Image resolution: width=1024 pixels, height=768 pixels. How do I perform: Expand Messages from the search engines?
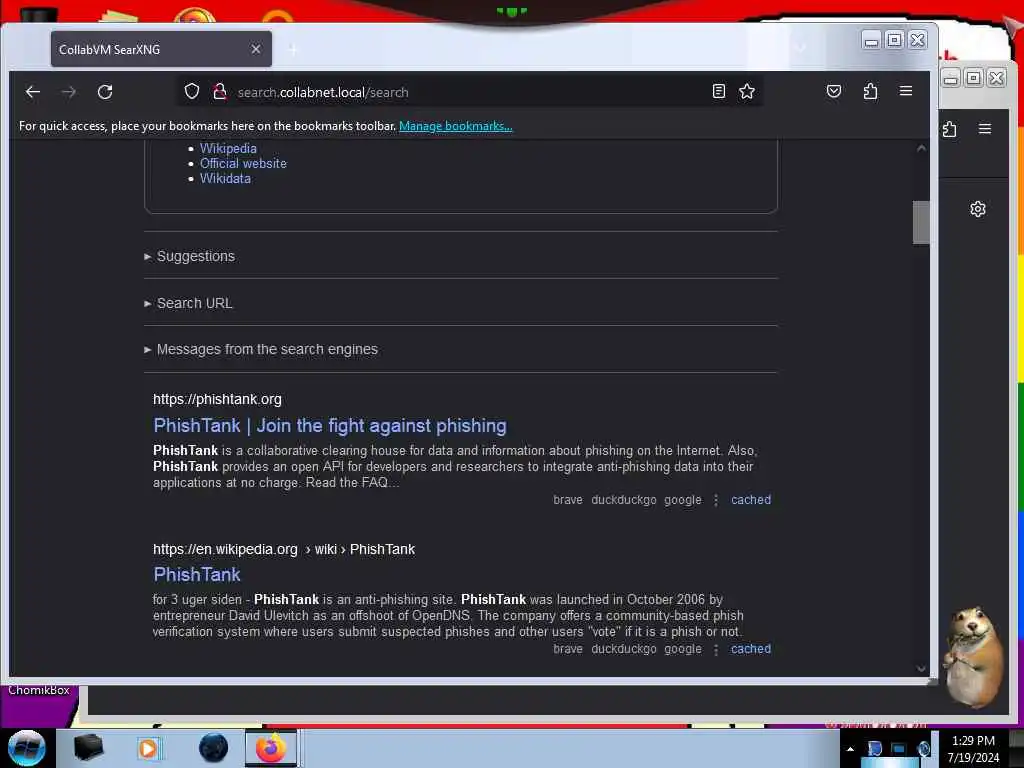point(261,349)
